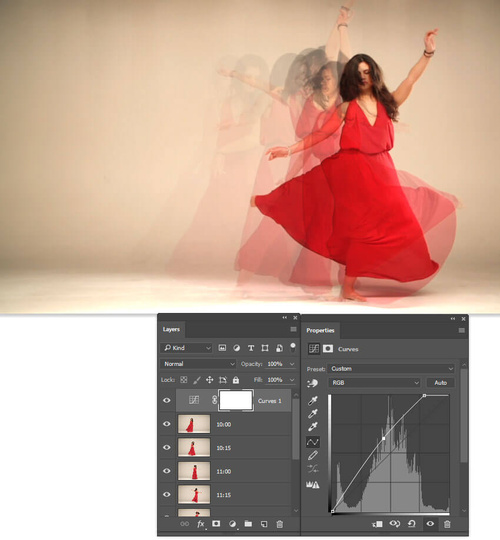The image size is (500, 540).
Task: Select the 10:00 layer thumbnail
Action: coord(194,424)
